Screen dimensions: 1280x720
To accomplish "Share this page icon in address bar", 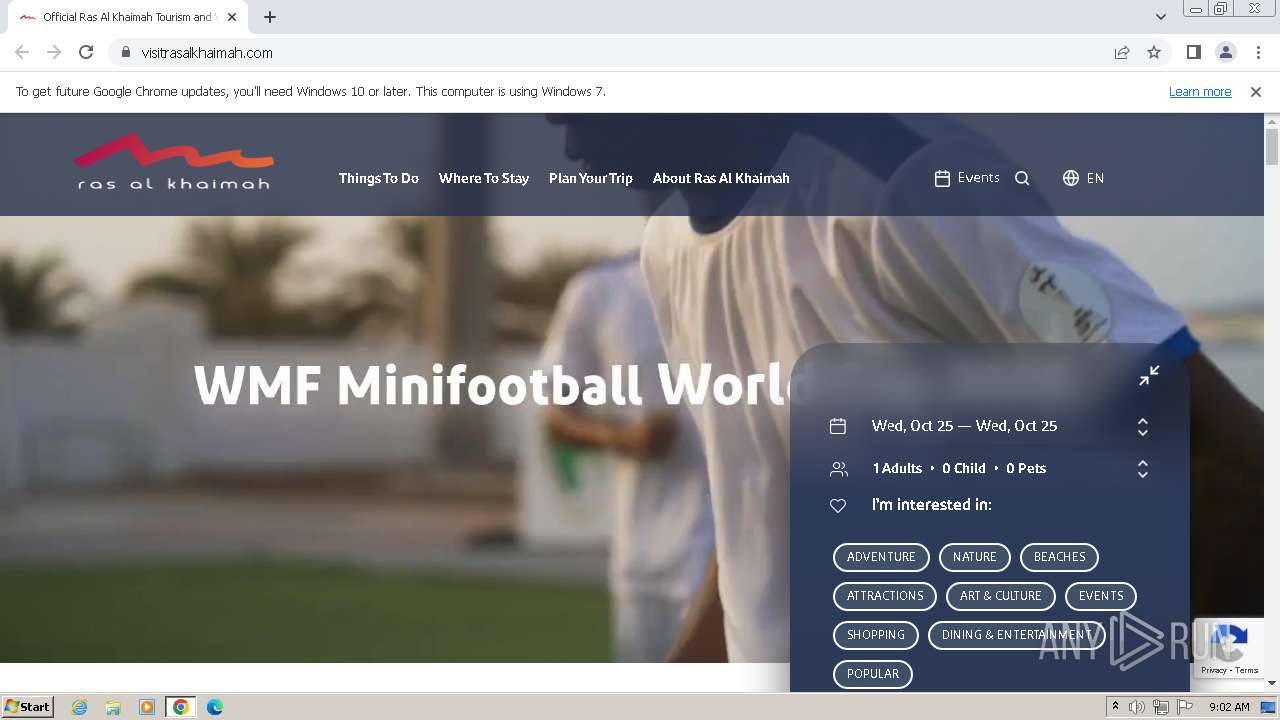I will pos(1122,52).
